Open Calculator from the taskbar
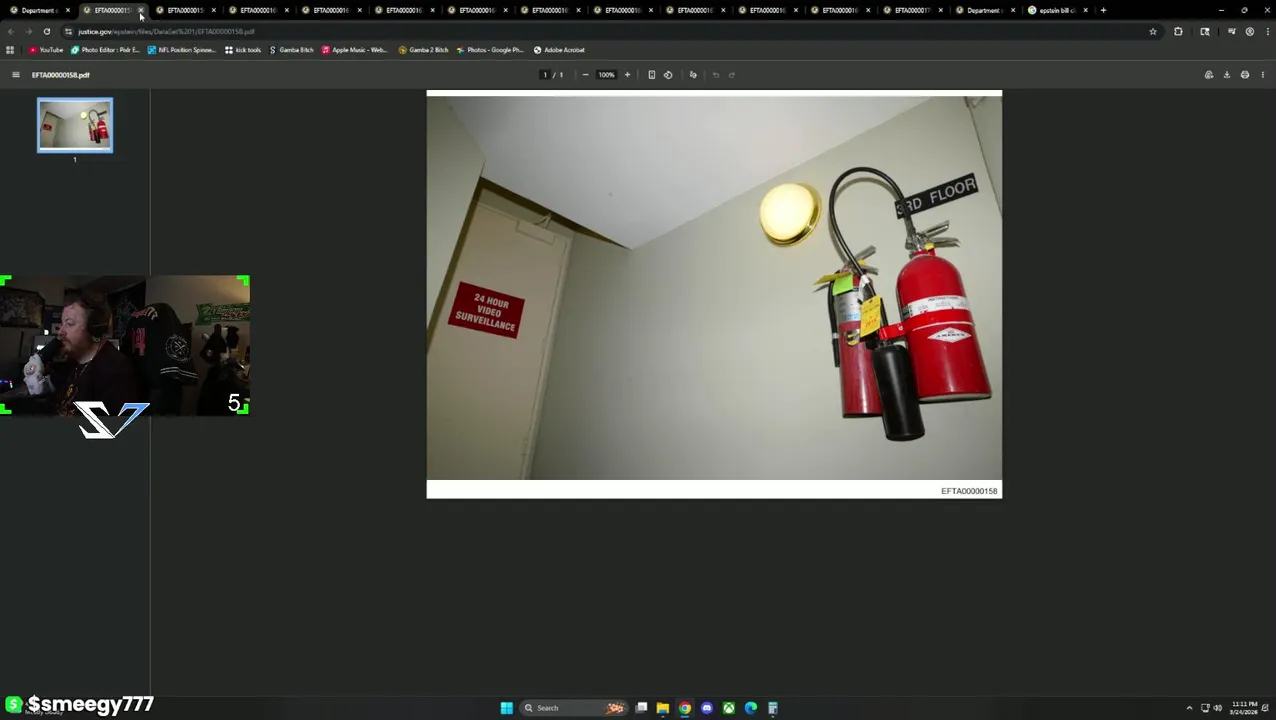 point(773,708)
